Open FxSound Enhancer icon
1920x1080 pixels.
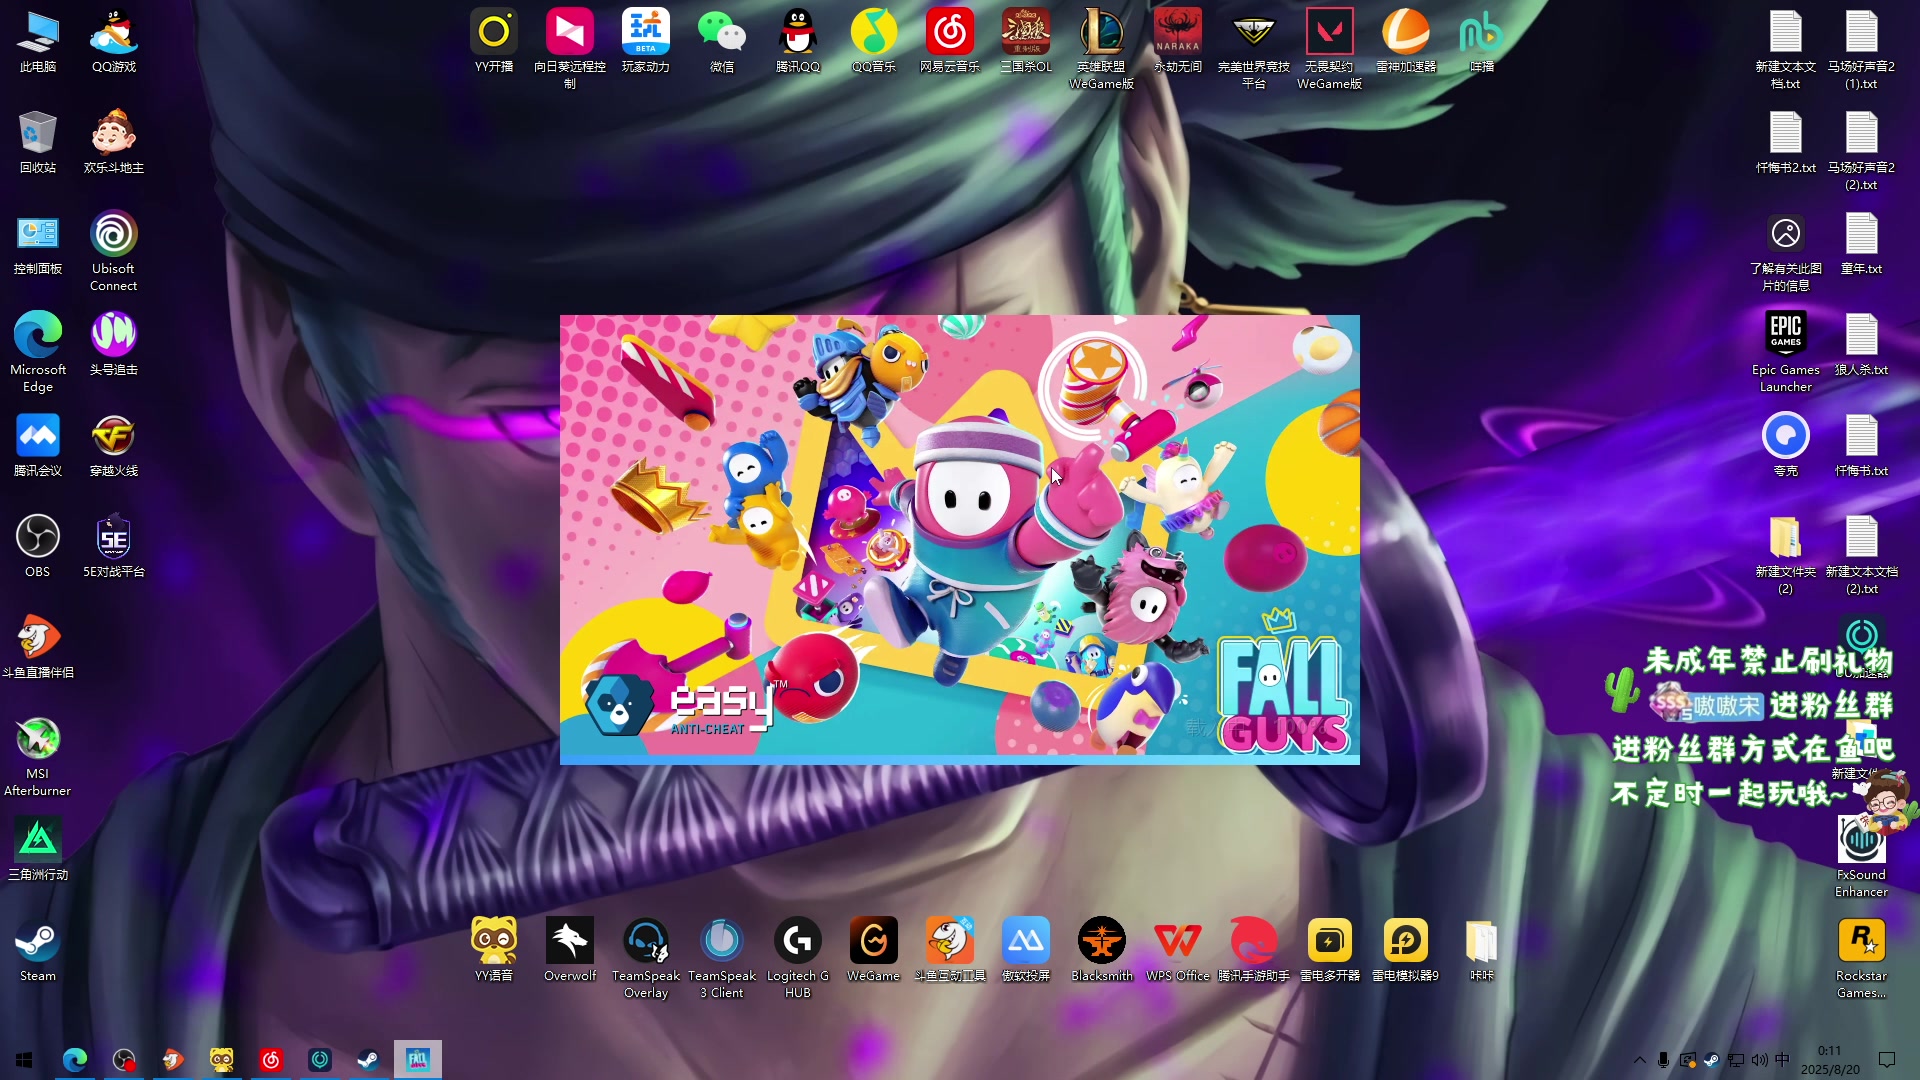coord(1862,858)
